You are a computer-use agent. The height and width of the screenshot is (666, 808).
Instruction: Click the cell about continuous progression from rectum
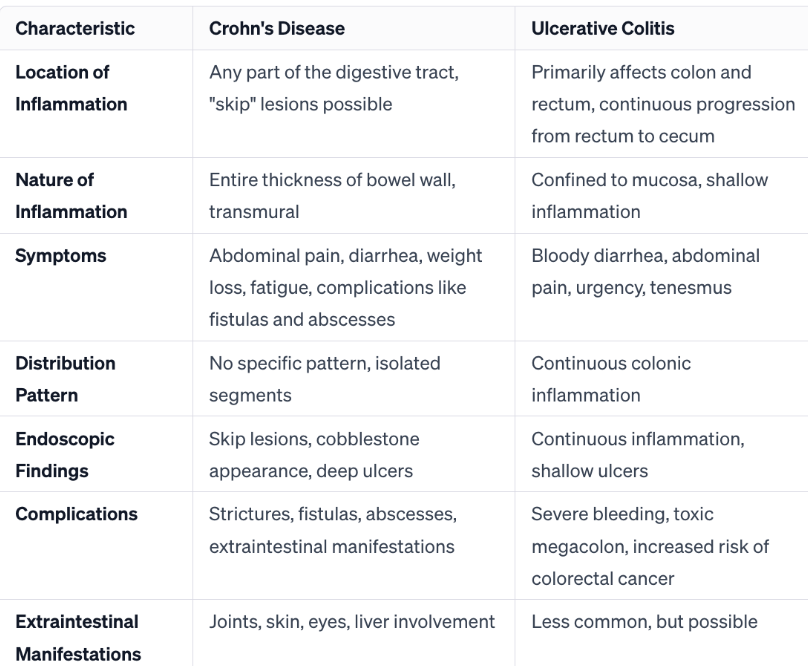[x=663, y=104]
